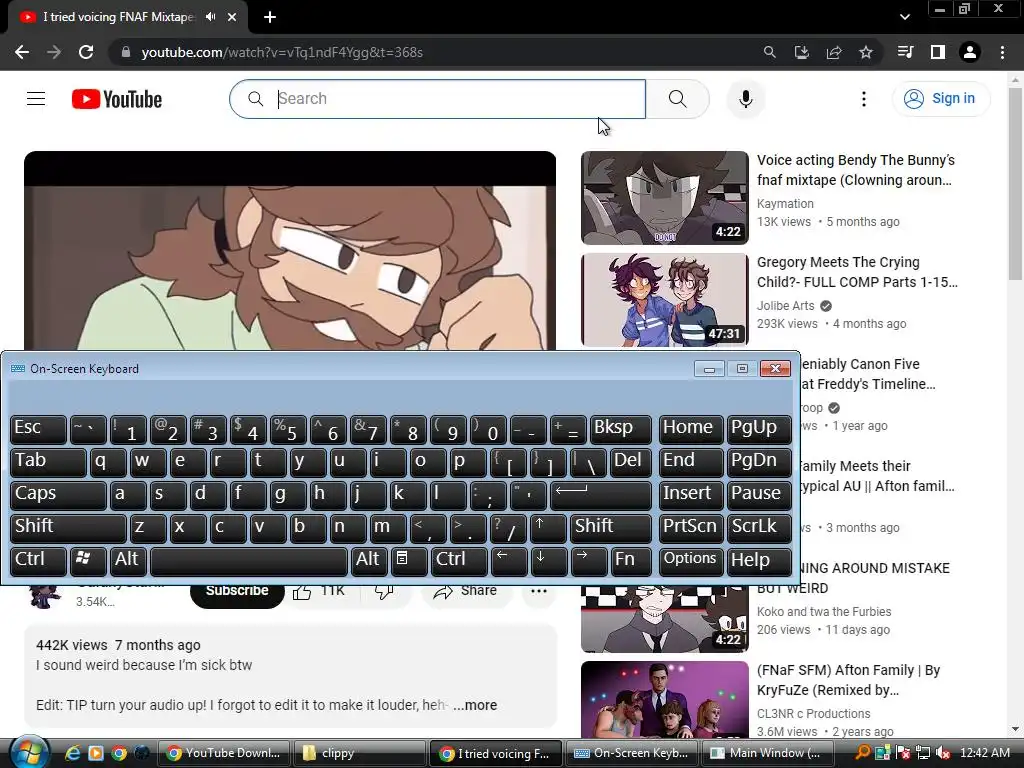
Task: Toggle left Ctrl key on On-Screen Keyboard
Action: tap(39, 562)
